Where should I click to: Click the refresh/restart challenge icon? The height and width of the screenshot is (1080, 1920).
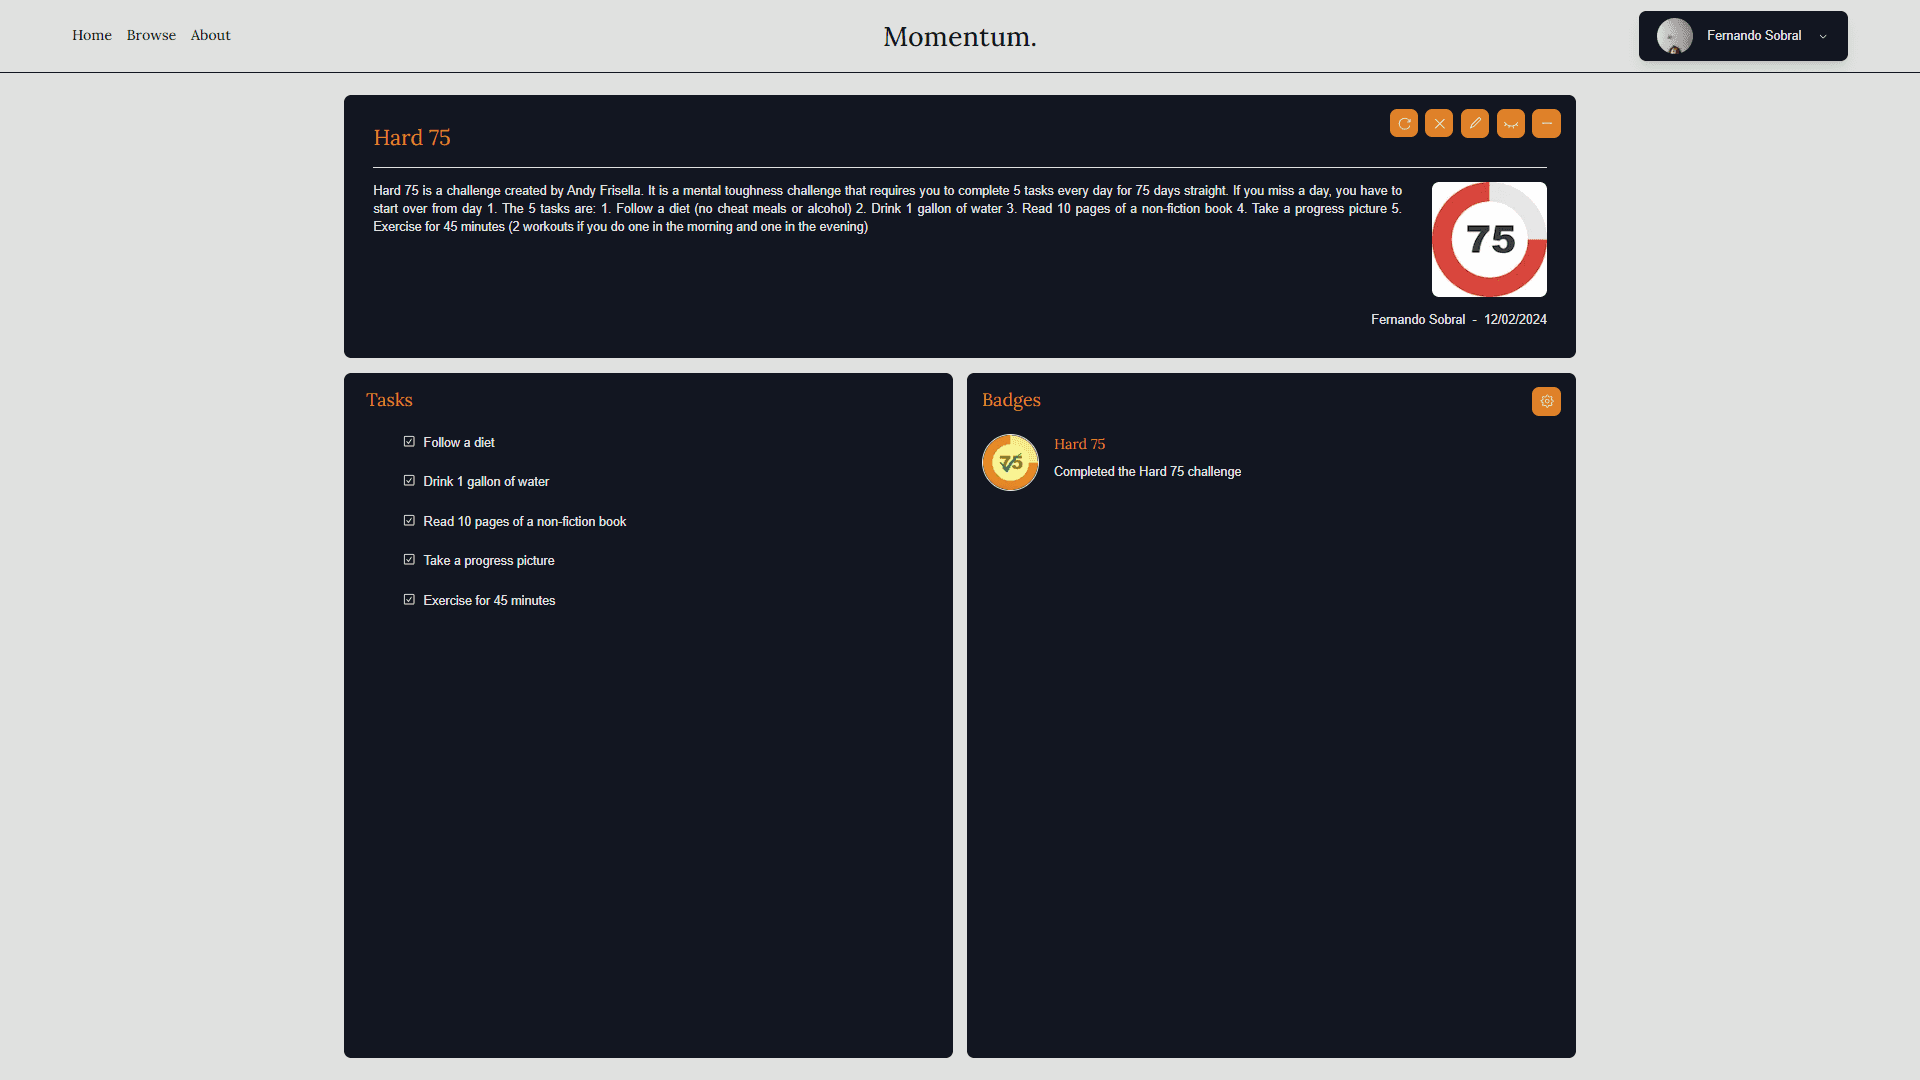(1404, 123)
